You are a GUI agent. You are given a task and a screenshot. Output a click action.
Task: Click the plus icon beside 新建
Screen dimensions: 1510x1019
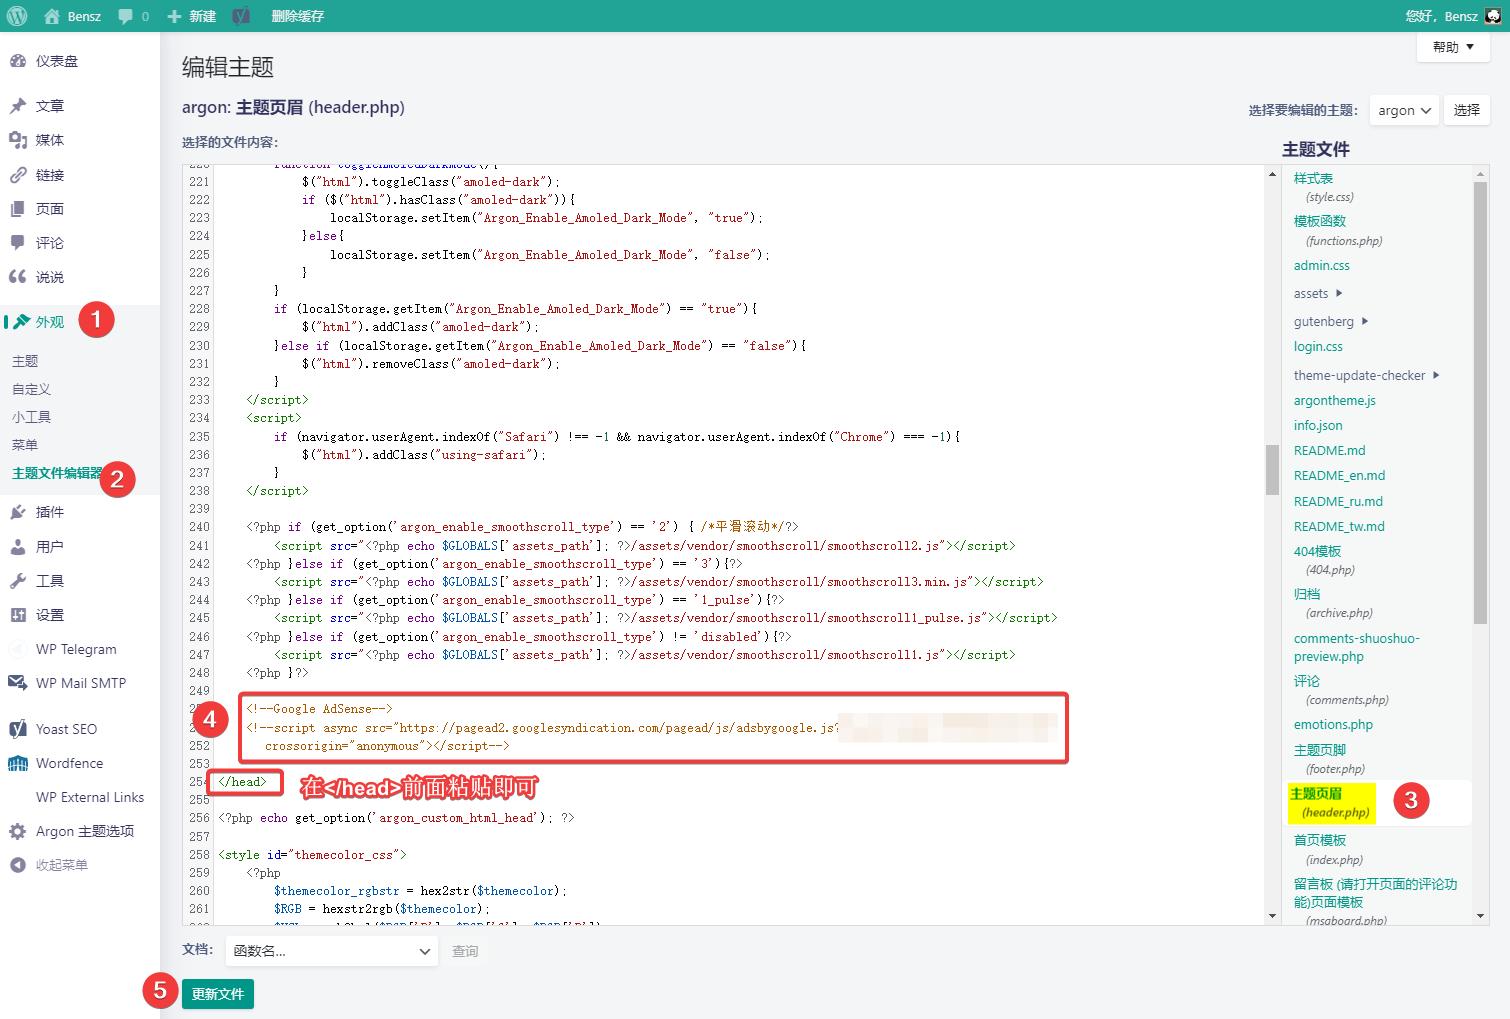pyautogui.click(x=175, y=16)
